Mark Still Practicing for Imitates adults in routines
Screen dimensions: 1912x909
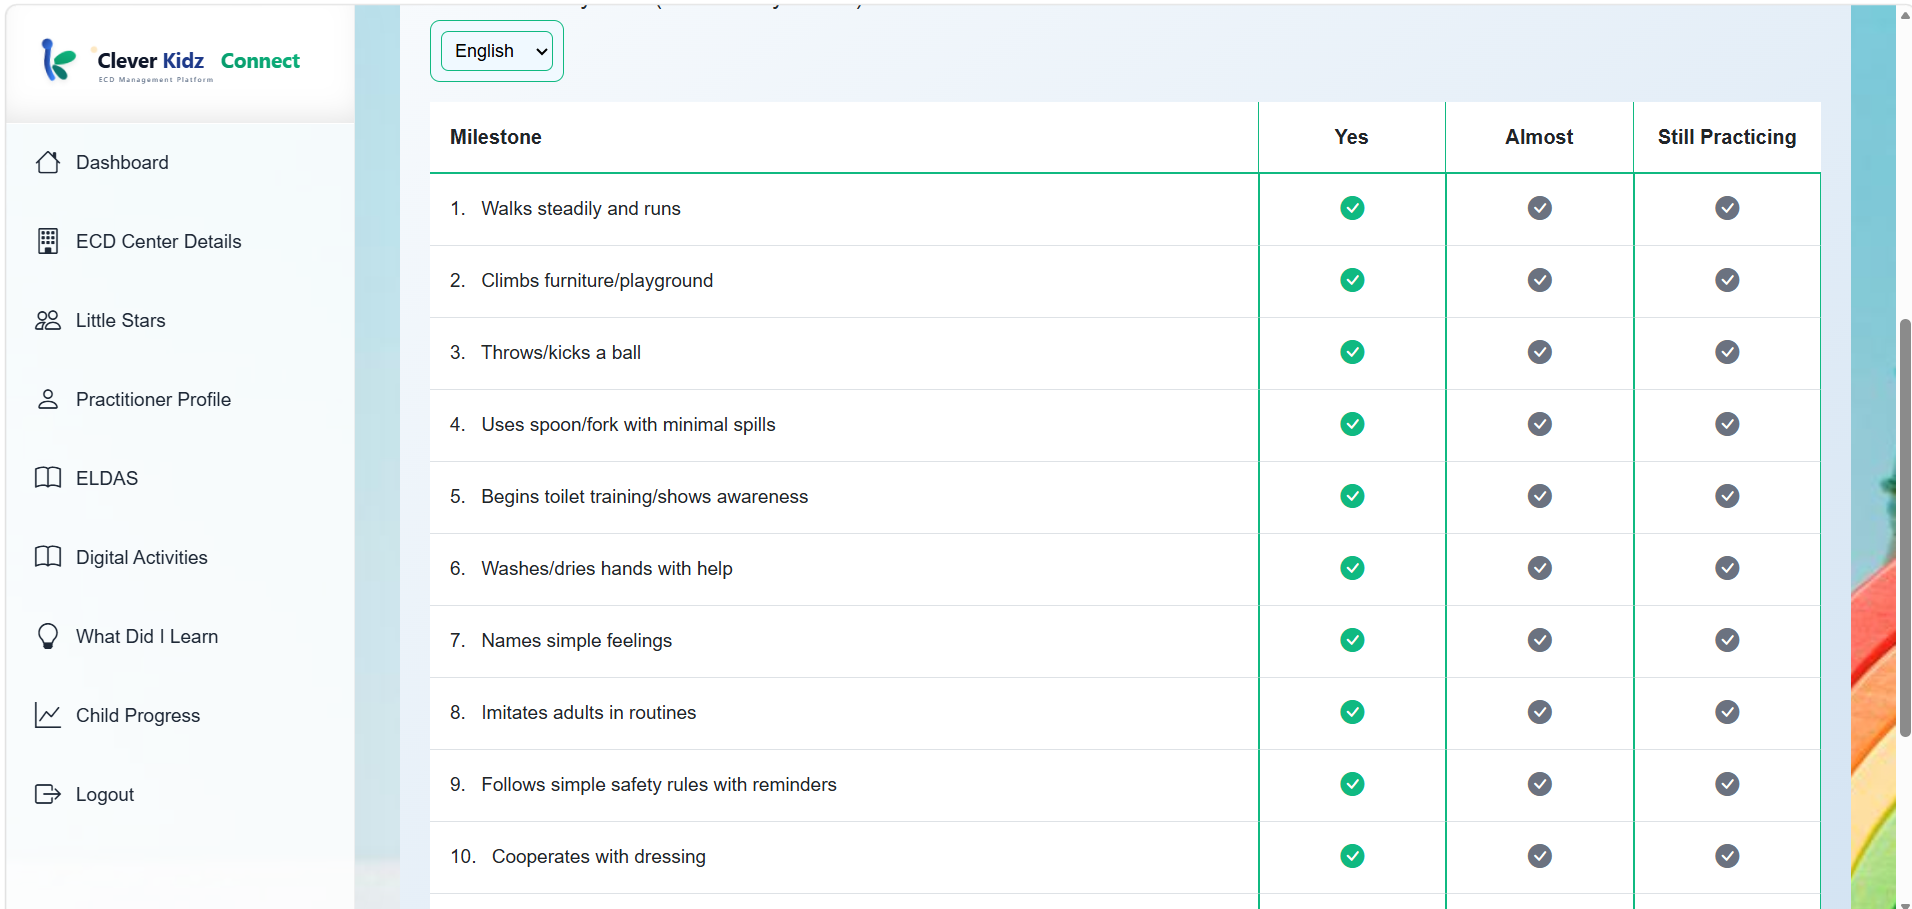tap(1727, 712)
